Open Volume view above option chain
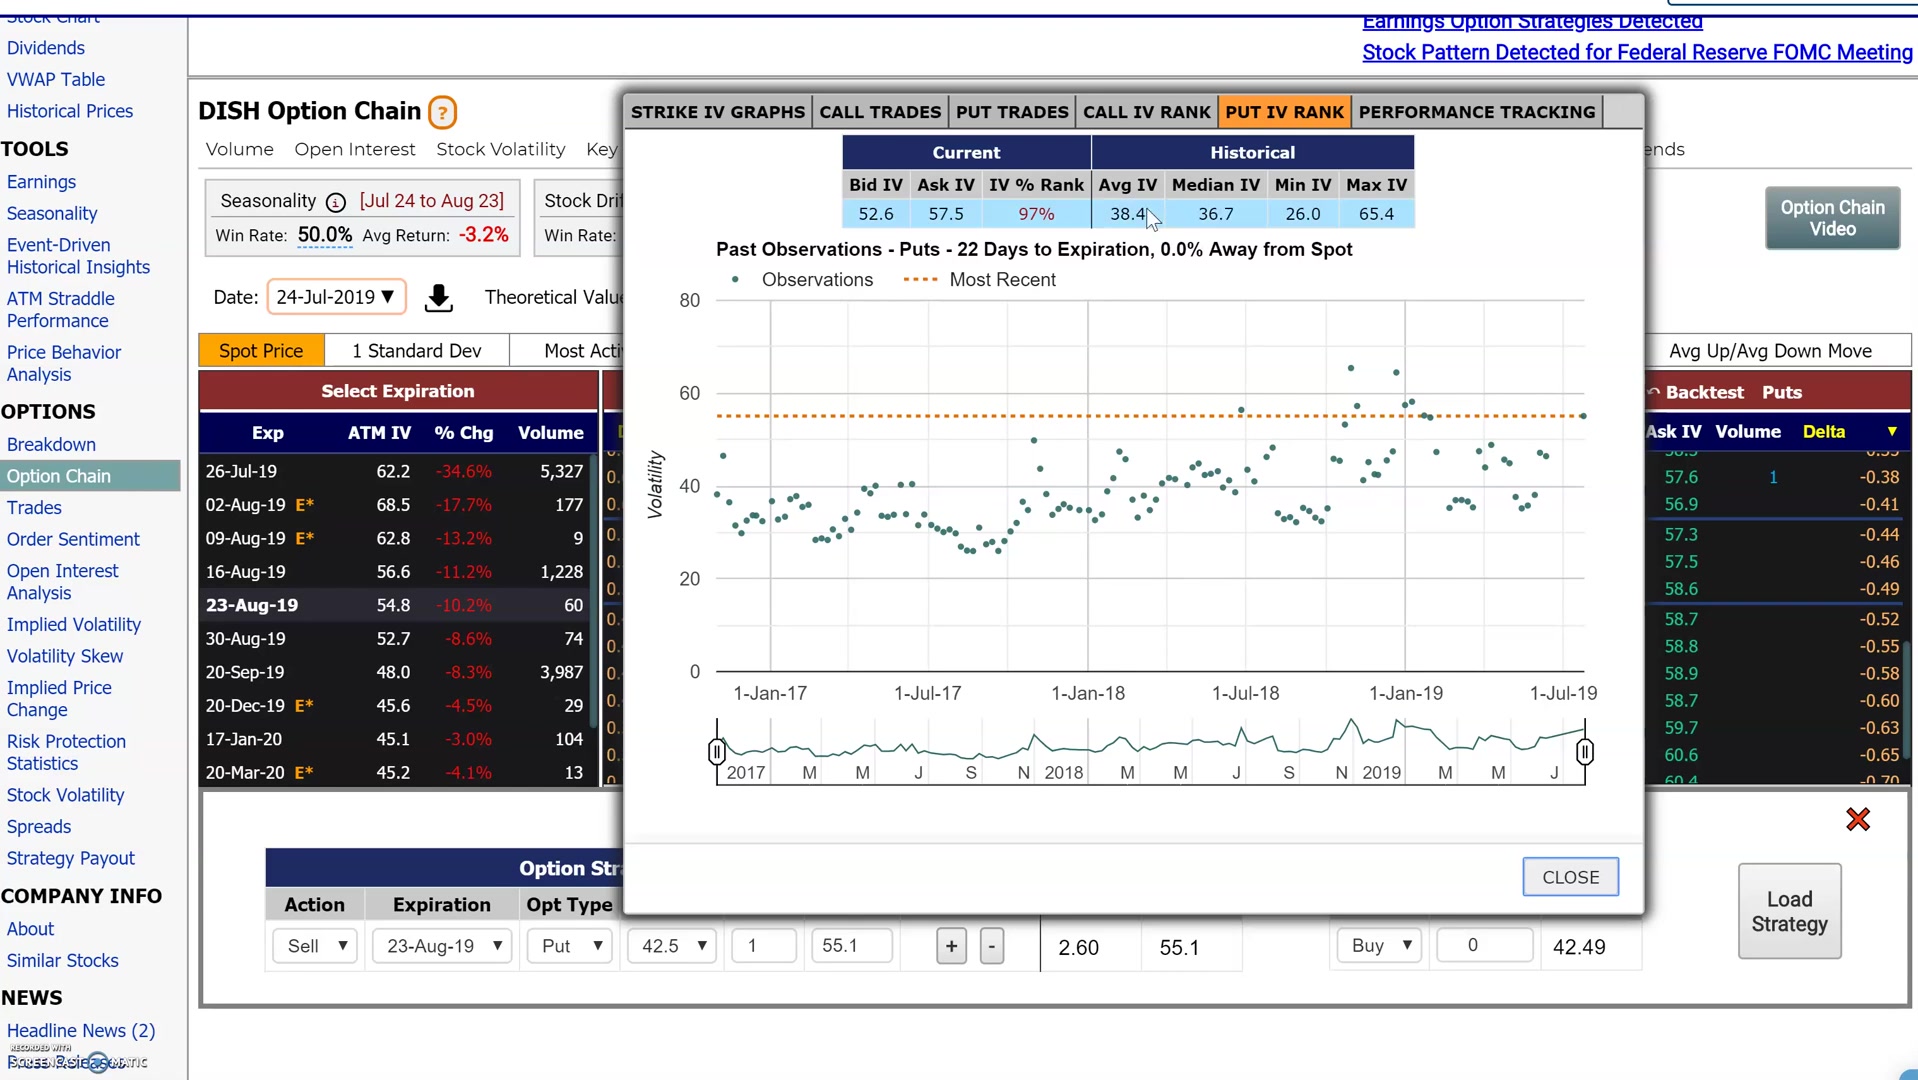The image size is (1918, 1080). point(240,150)
